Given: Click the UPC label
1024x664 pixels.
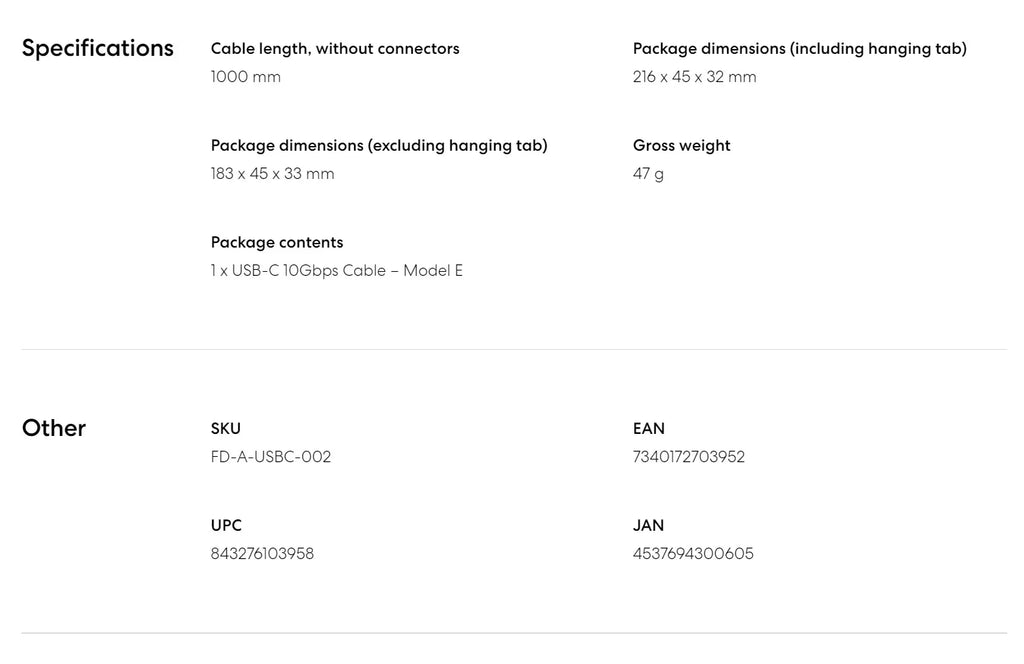Looking at the screenshot, I should click(x=226, y=526).
